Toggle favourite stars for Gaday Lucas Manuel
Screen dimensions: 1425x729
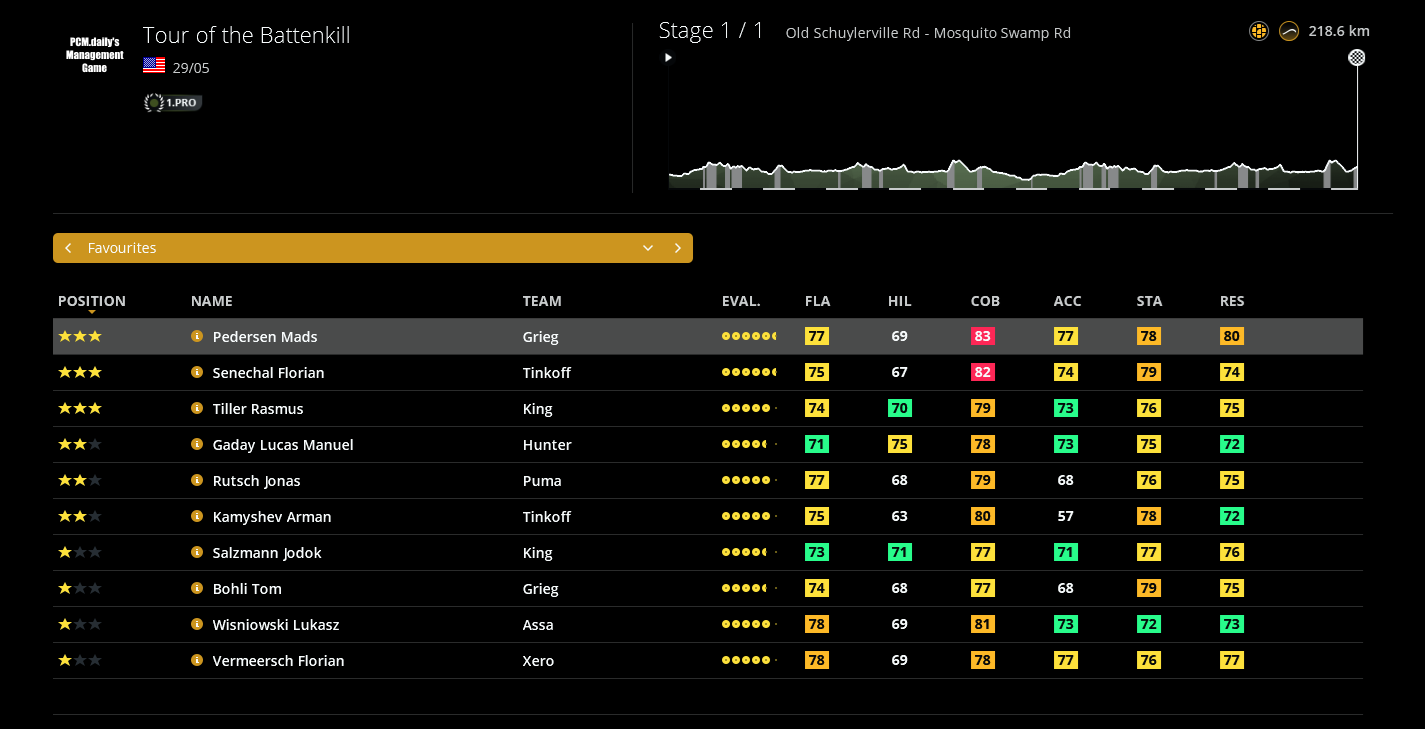pyautogui.click(x=80, y=444)
